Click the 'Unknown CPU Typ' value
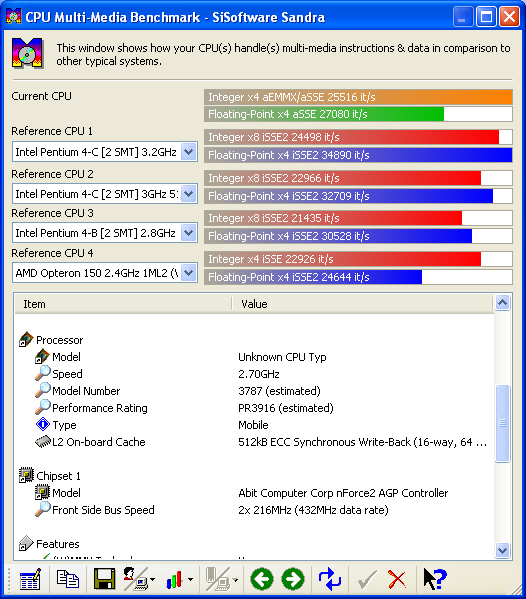Image resolution: width=526 pixels, height=599 pixels. tap(282, 357)
